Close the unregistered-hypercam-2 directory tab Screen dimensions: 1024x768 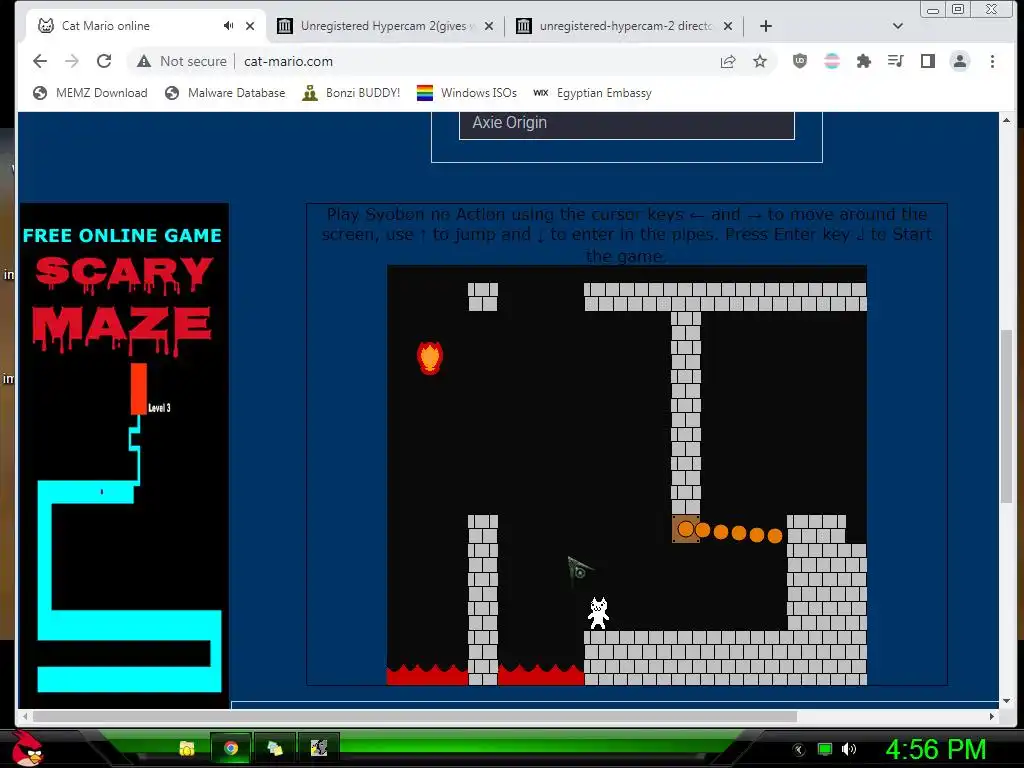[728, 26]
